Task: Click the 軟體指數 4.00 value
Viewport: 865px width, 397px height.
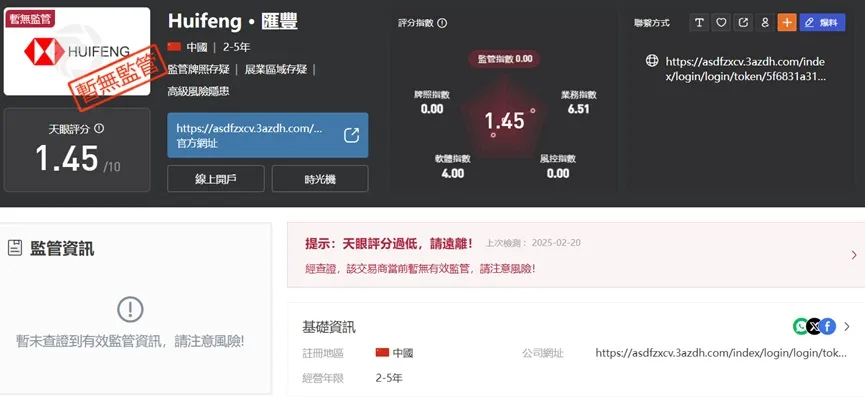Action: [452, 173]
